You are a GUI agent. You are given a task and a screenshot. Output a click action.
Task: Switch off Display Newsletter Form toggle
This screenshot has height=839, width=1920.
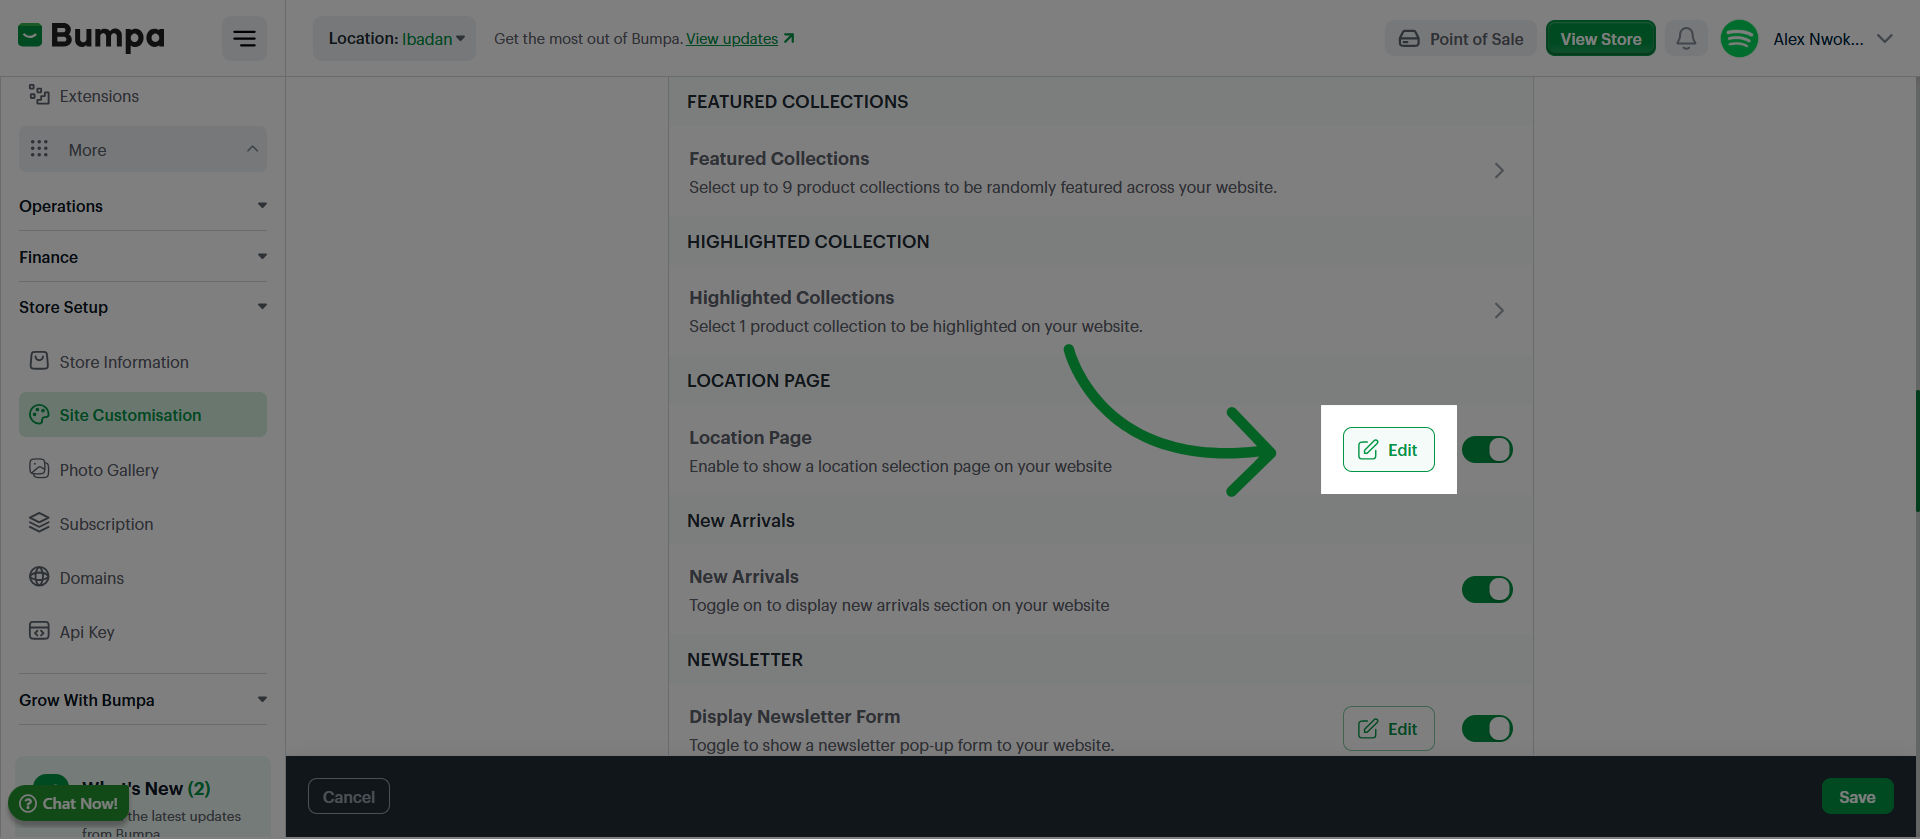click(x=1487, y=729)
